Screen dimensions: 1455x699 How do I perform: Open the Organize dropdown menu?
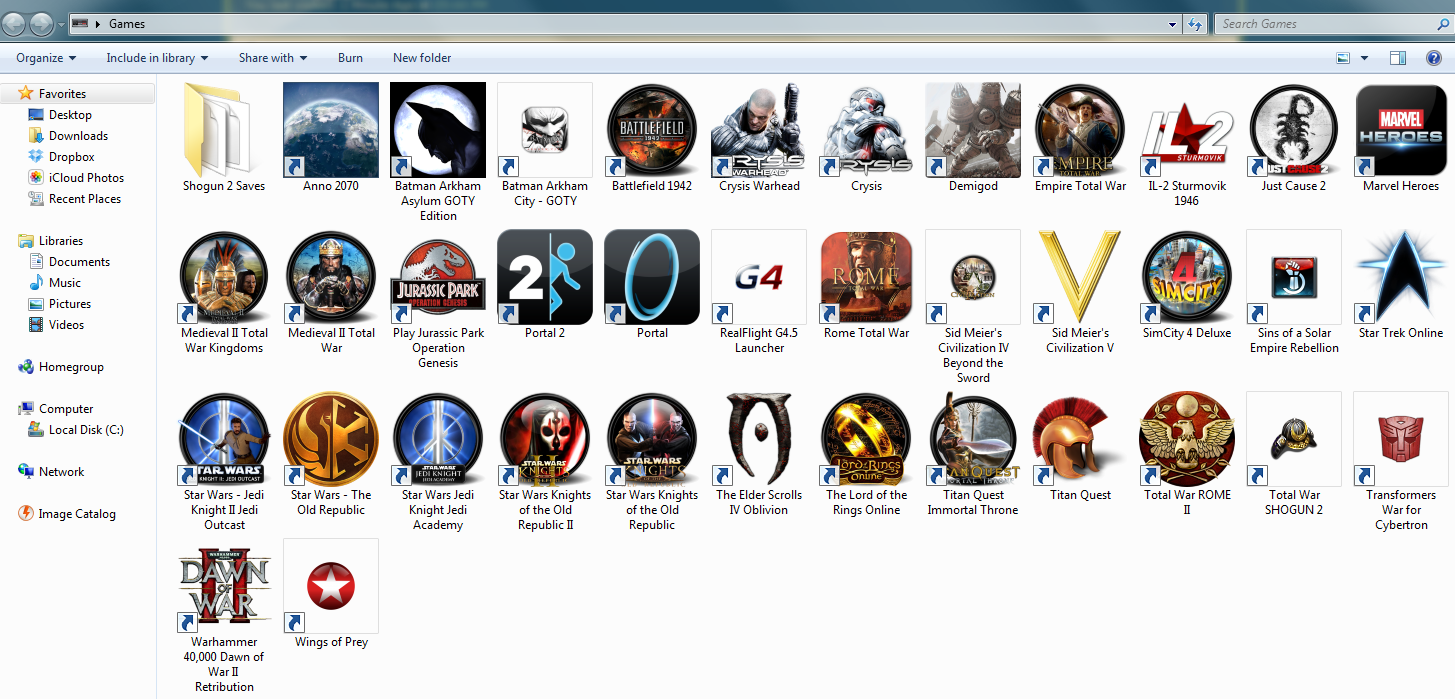[46, 58]
